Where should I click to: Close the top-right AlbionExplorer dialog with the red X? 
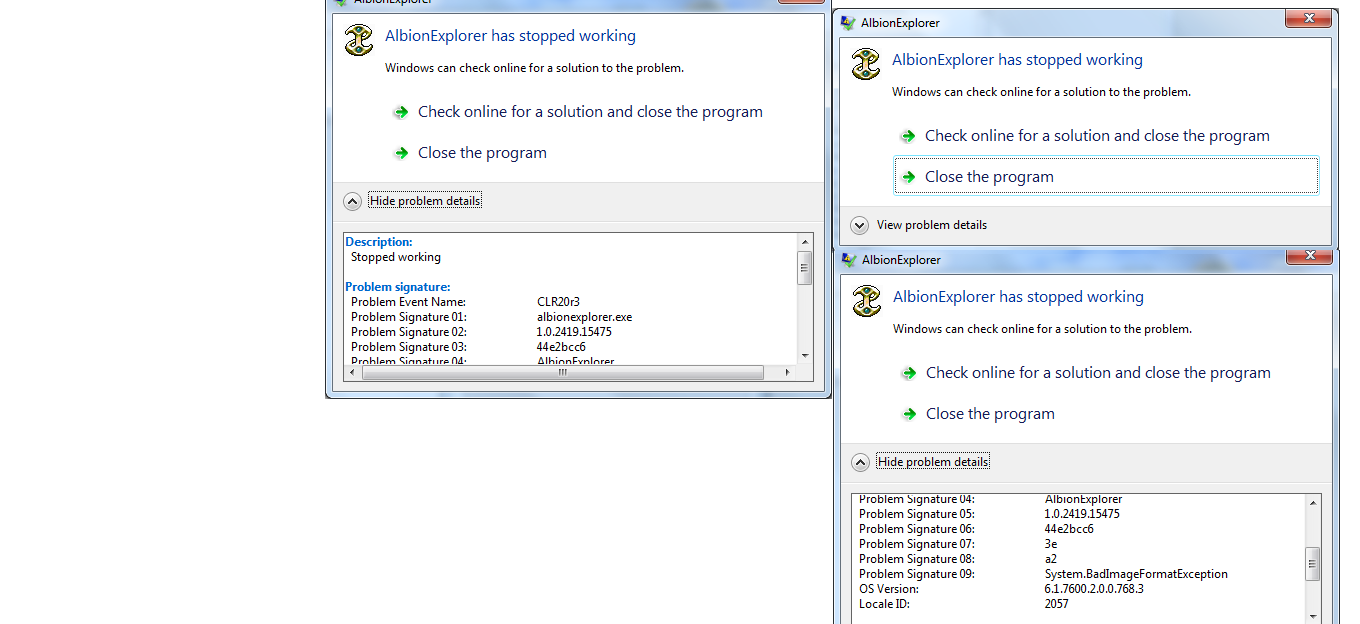[1307, 19]
